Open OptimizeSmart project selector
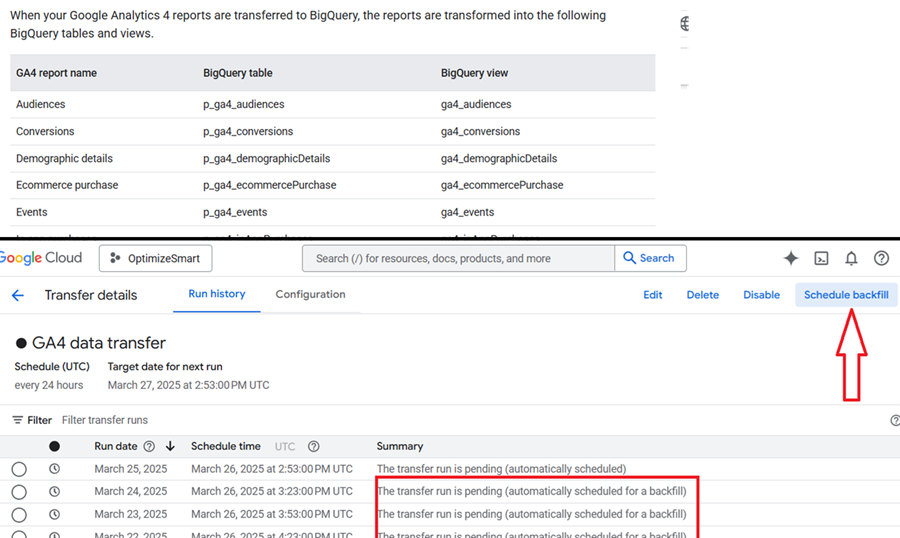The width and height of the screenshot is (900, 538). pos(156,258)
